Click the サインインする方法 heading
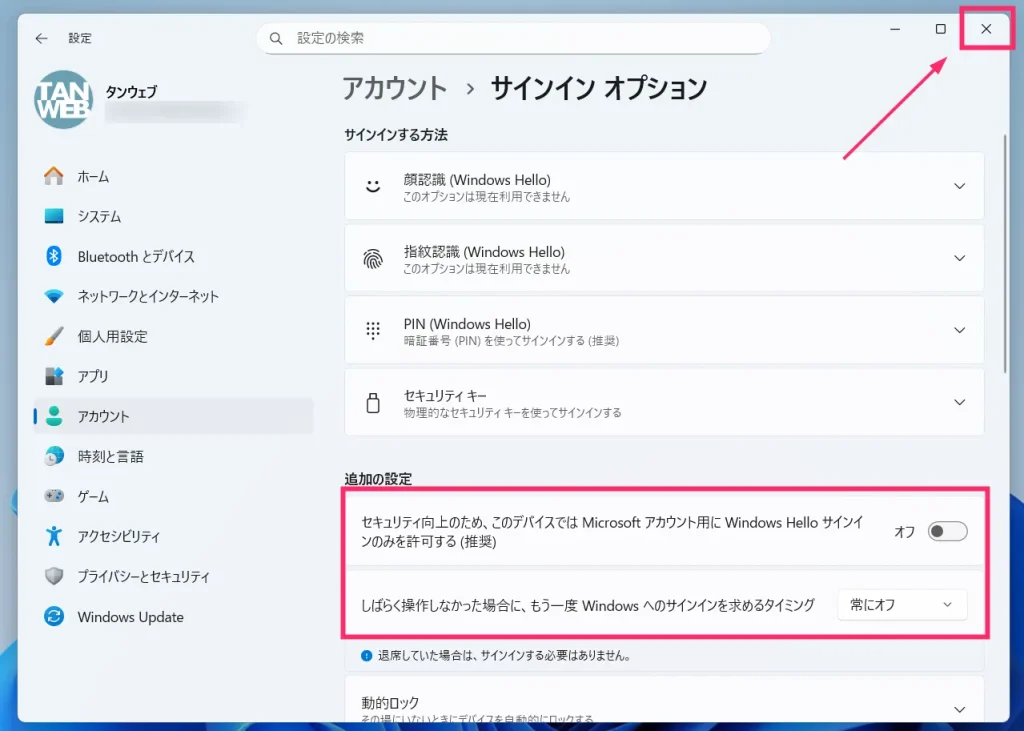Viewport: 1024px width, 731px height. point(396,135)
